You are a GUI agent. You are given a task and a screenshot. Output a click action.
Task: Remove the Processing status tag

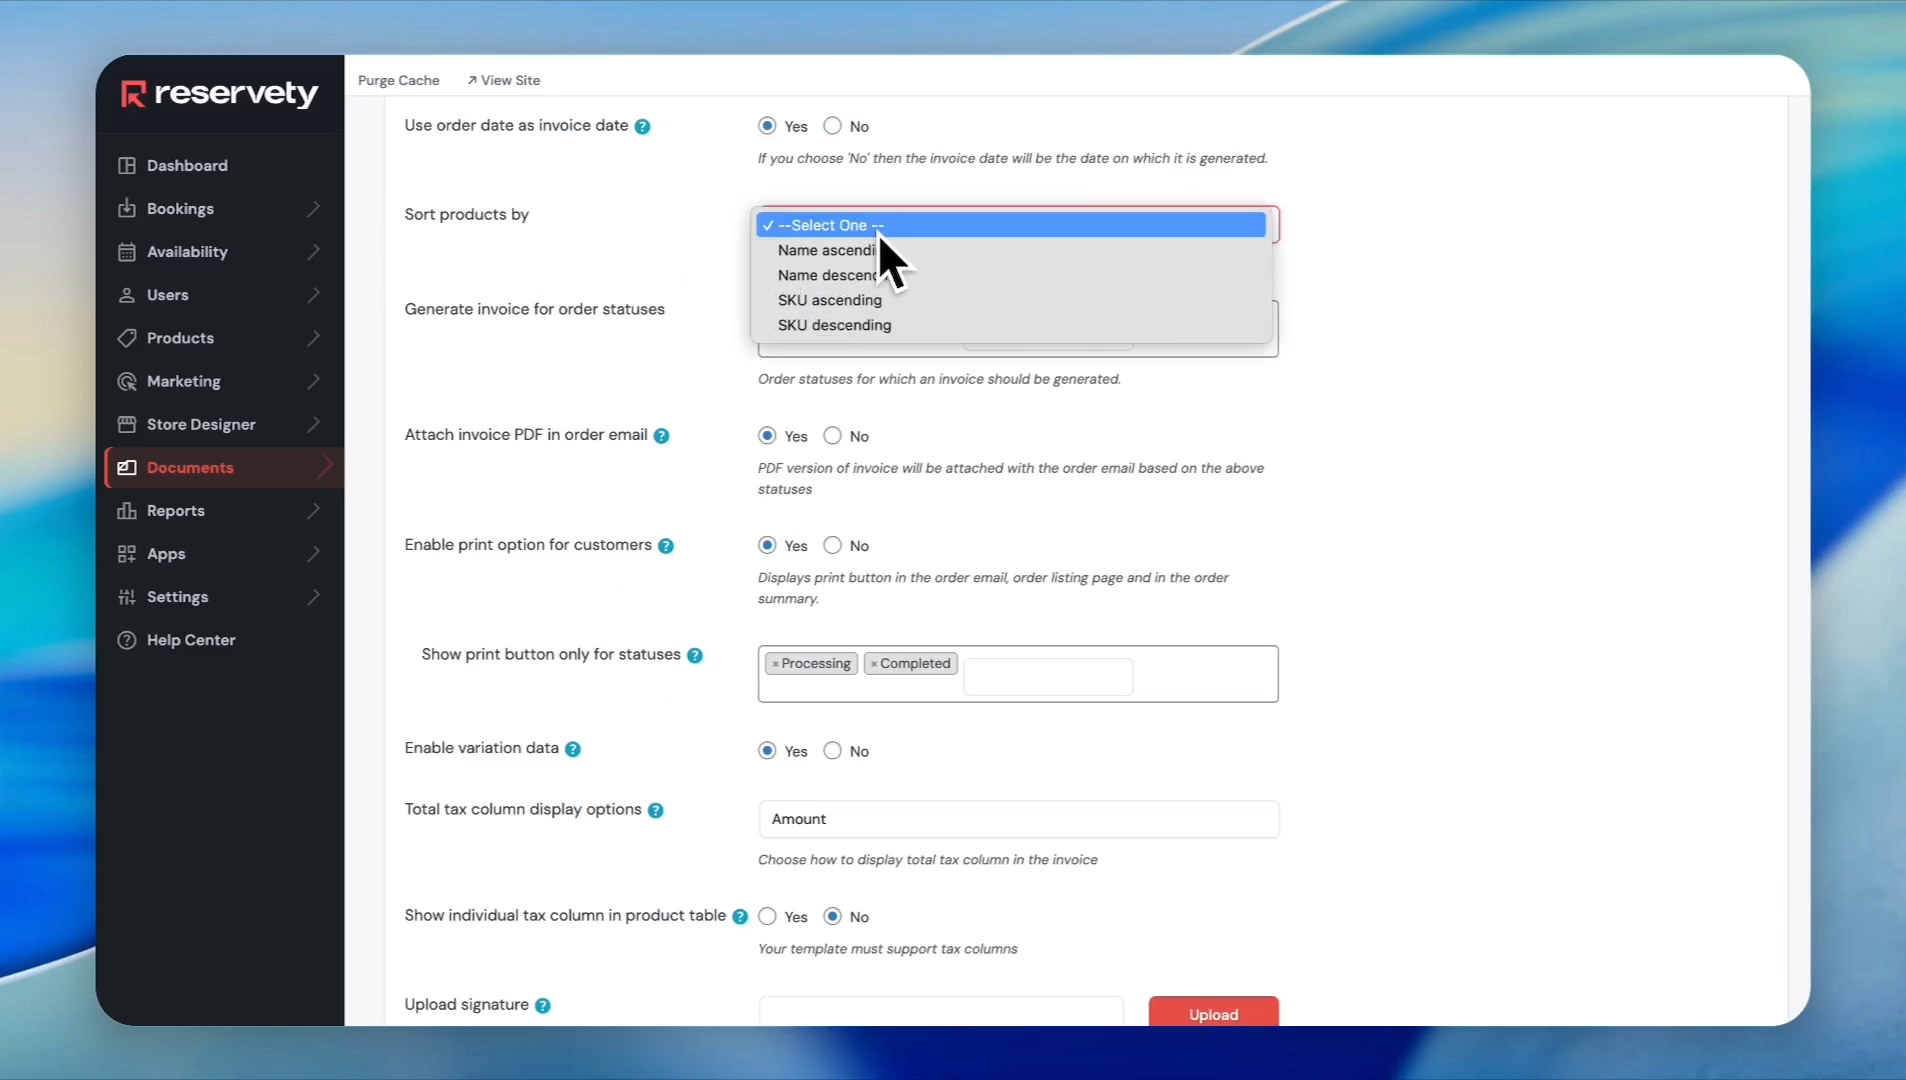775,664
